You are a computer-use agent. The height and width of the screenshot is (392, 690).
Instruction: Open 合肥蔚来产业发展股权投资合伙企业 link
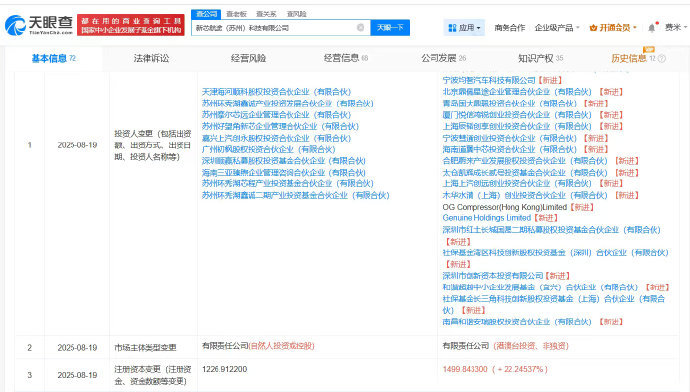[x=525, y=161]
